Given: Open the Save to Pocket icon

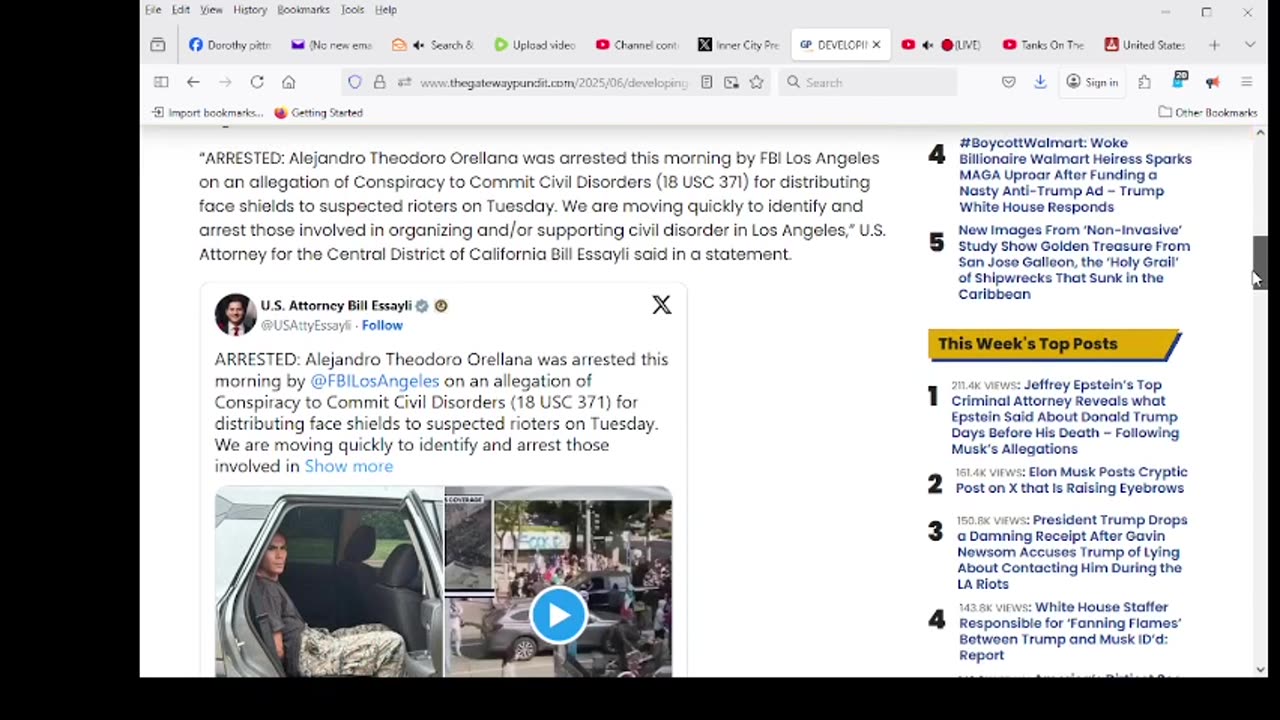Looking at the screenshot, I should coord(1008,82).
